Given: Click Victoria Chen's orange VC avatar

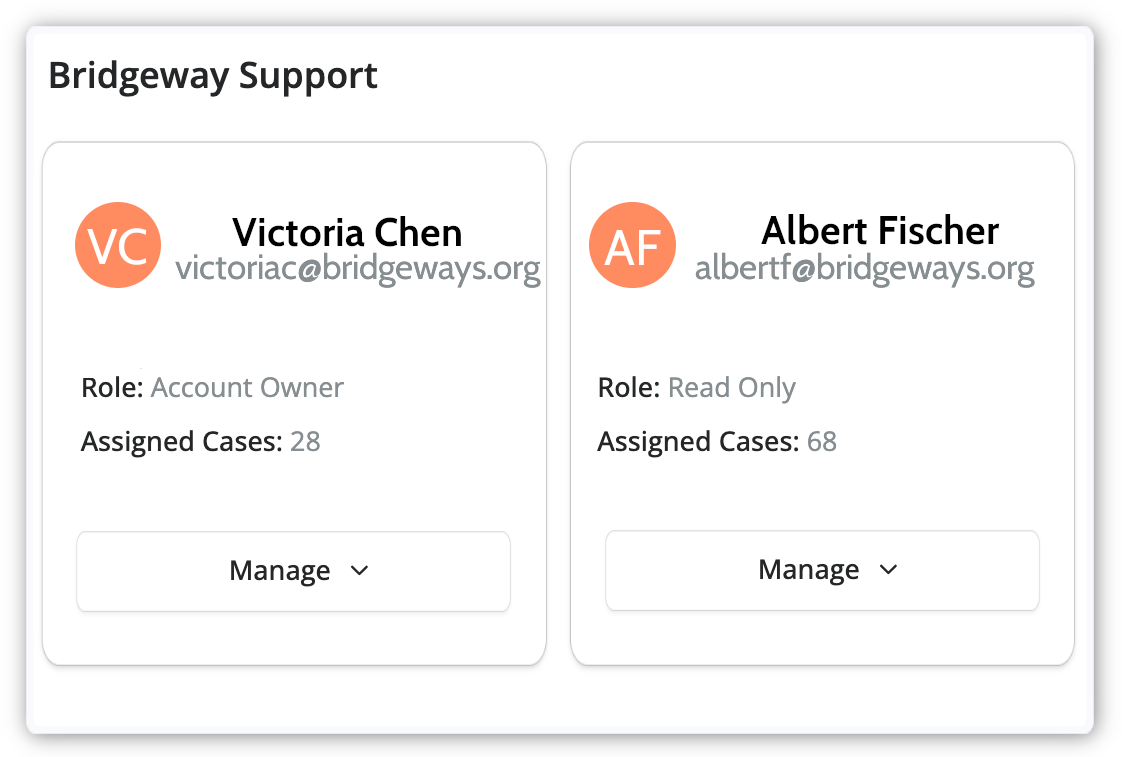Looking at the screenshot, I should (x=118, y=245).
